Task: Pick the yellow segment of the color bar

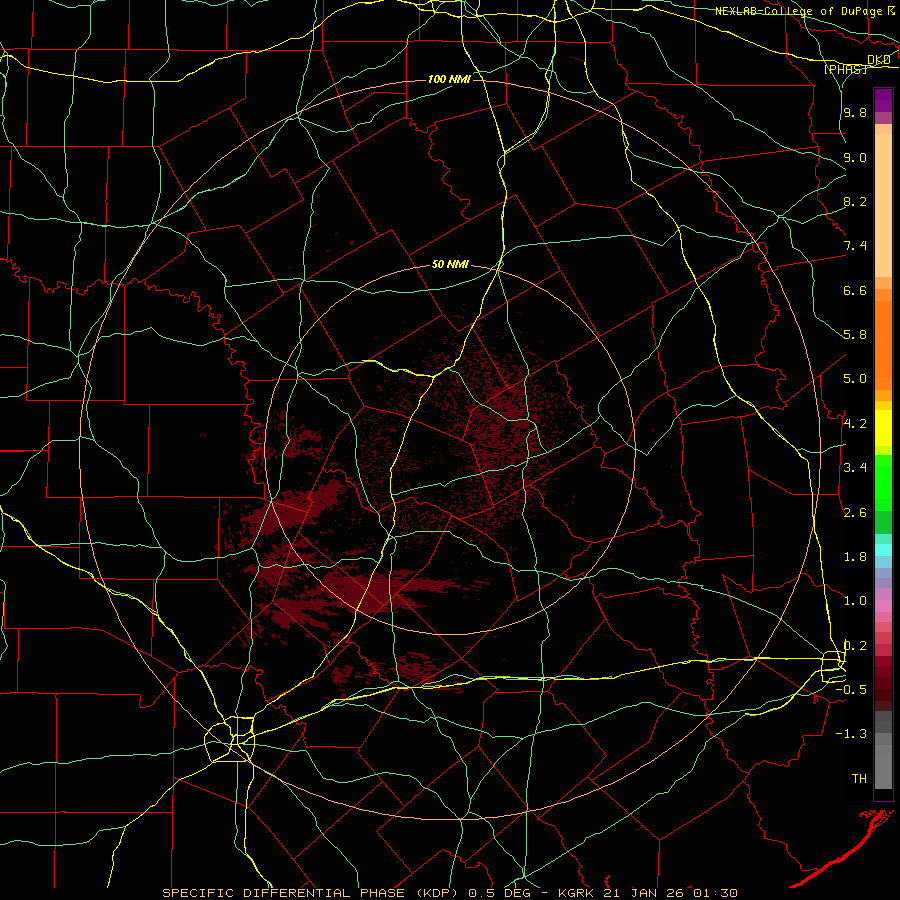Action: 883,428
